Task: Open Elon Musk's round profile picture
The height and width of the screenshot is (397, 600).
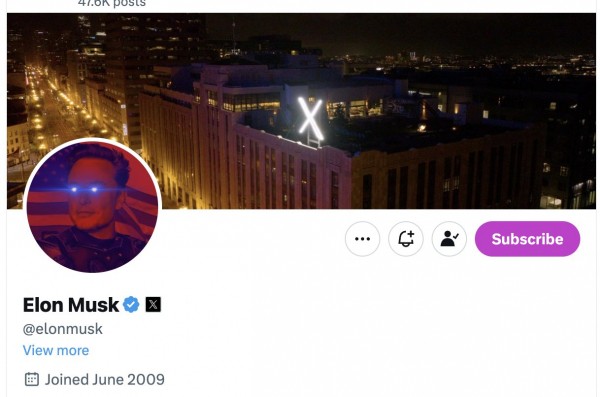Action: point(92,207)
